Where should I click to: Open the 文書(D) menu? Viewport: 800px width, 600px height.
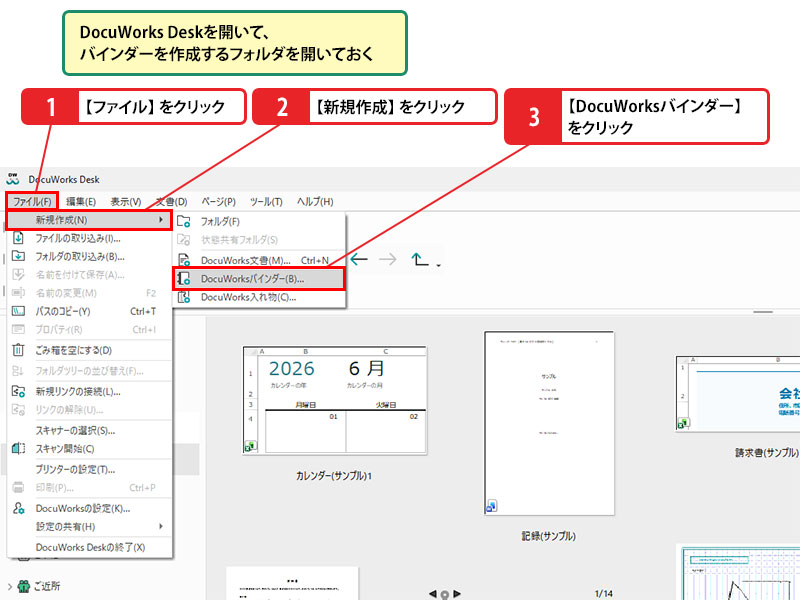[171, 202]
